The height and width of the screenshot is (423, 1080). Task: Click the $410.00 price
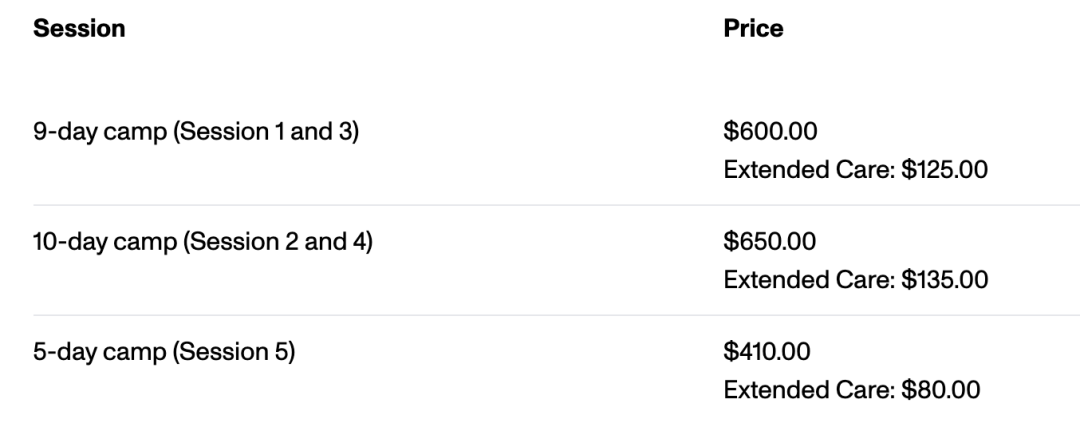(x=767, y=351)
